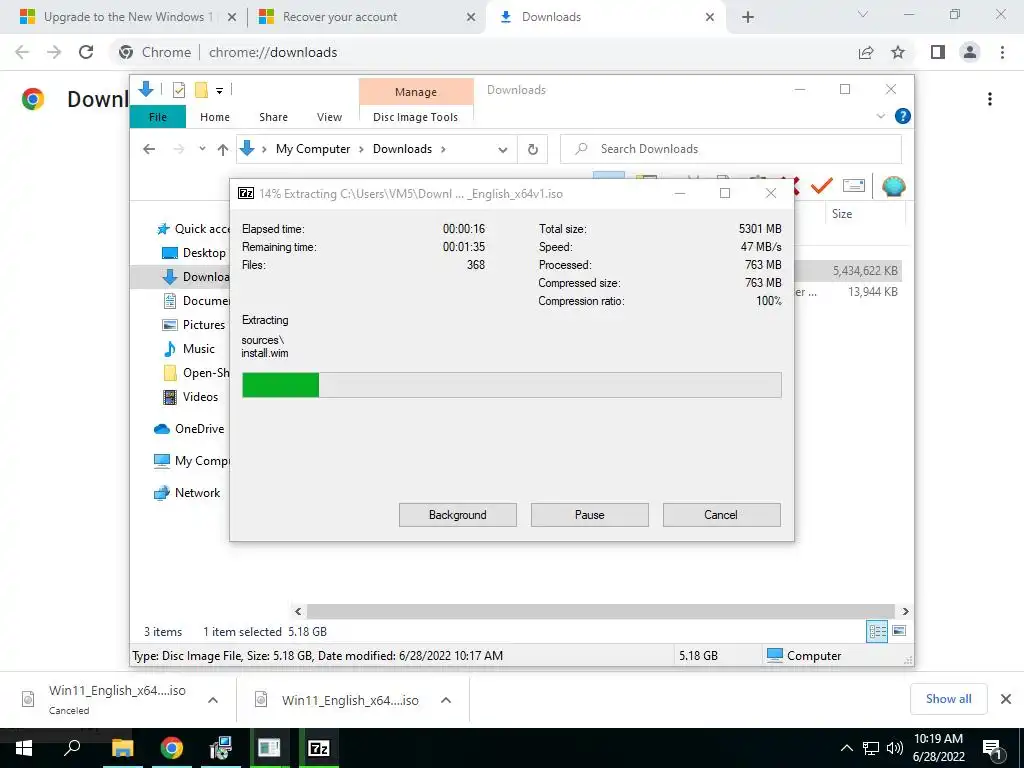Open Explorer help question mark

click(903, 116)
